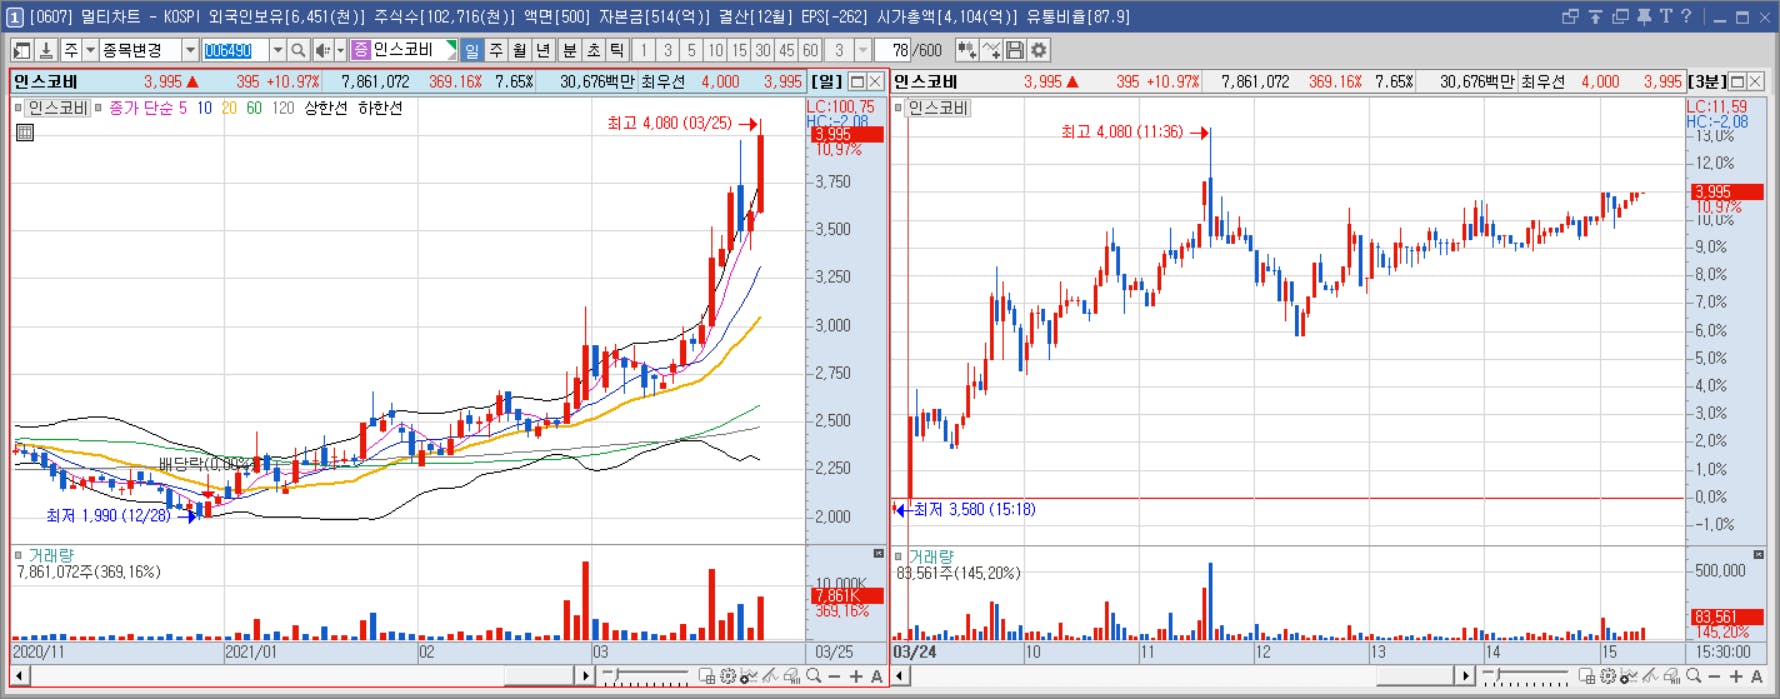Click the panel layout icon at toolbar start
This screenshot has width=1780, height=699.
(x=22, y=50)
